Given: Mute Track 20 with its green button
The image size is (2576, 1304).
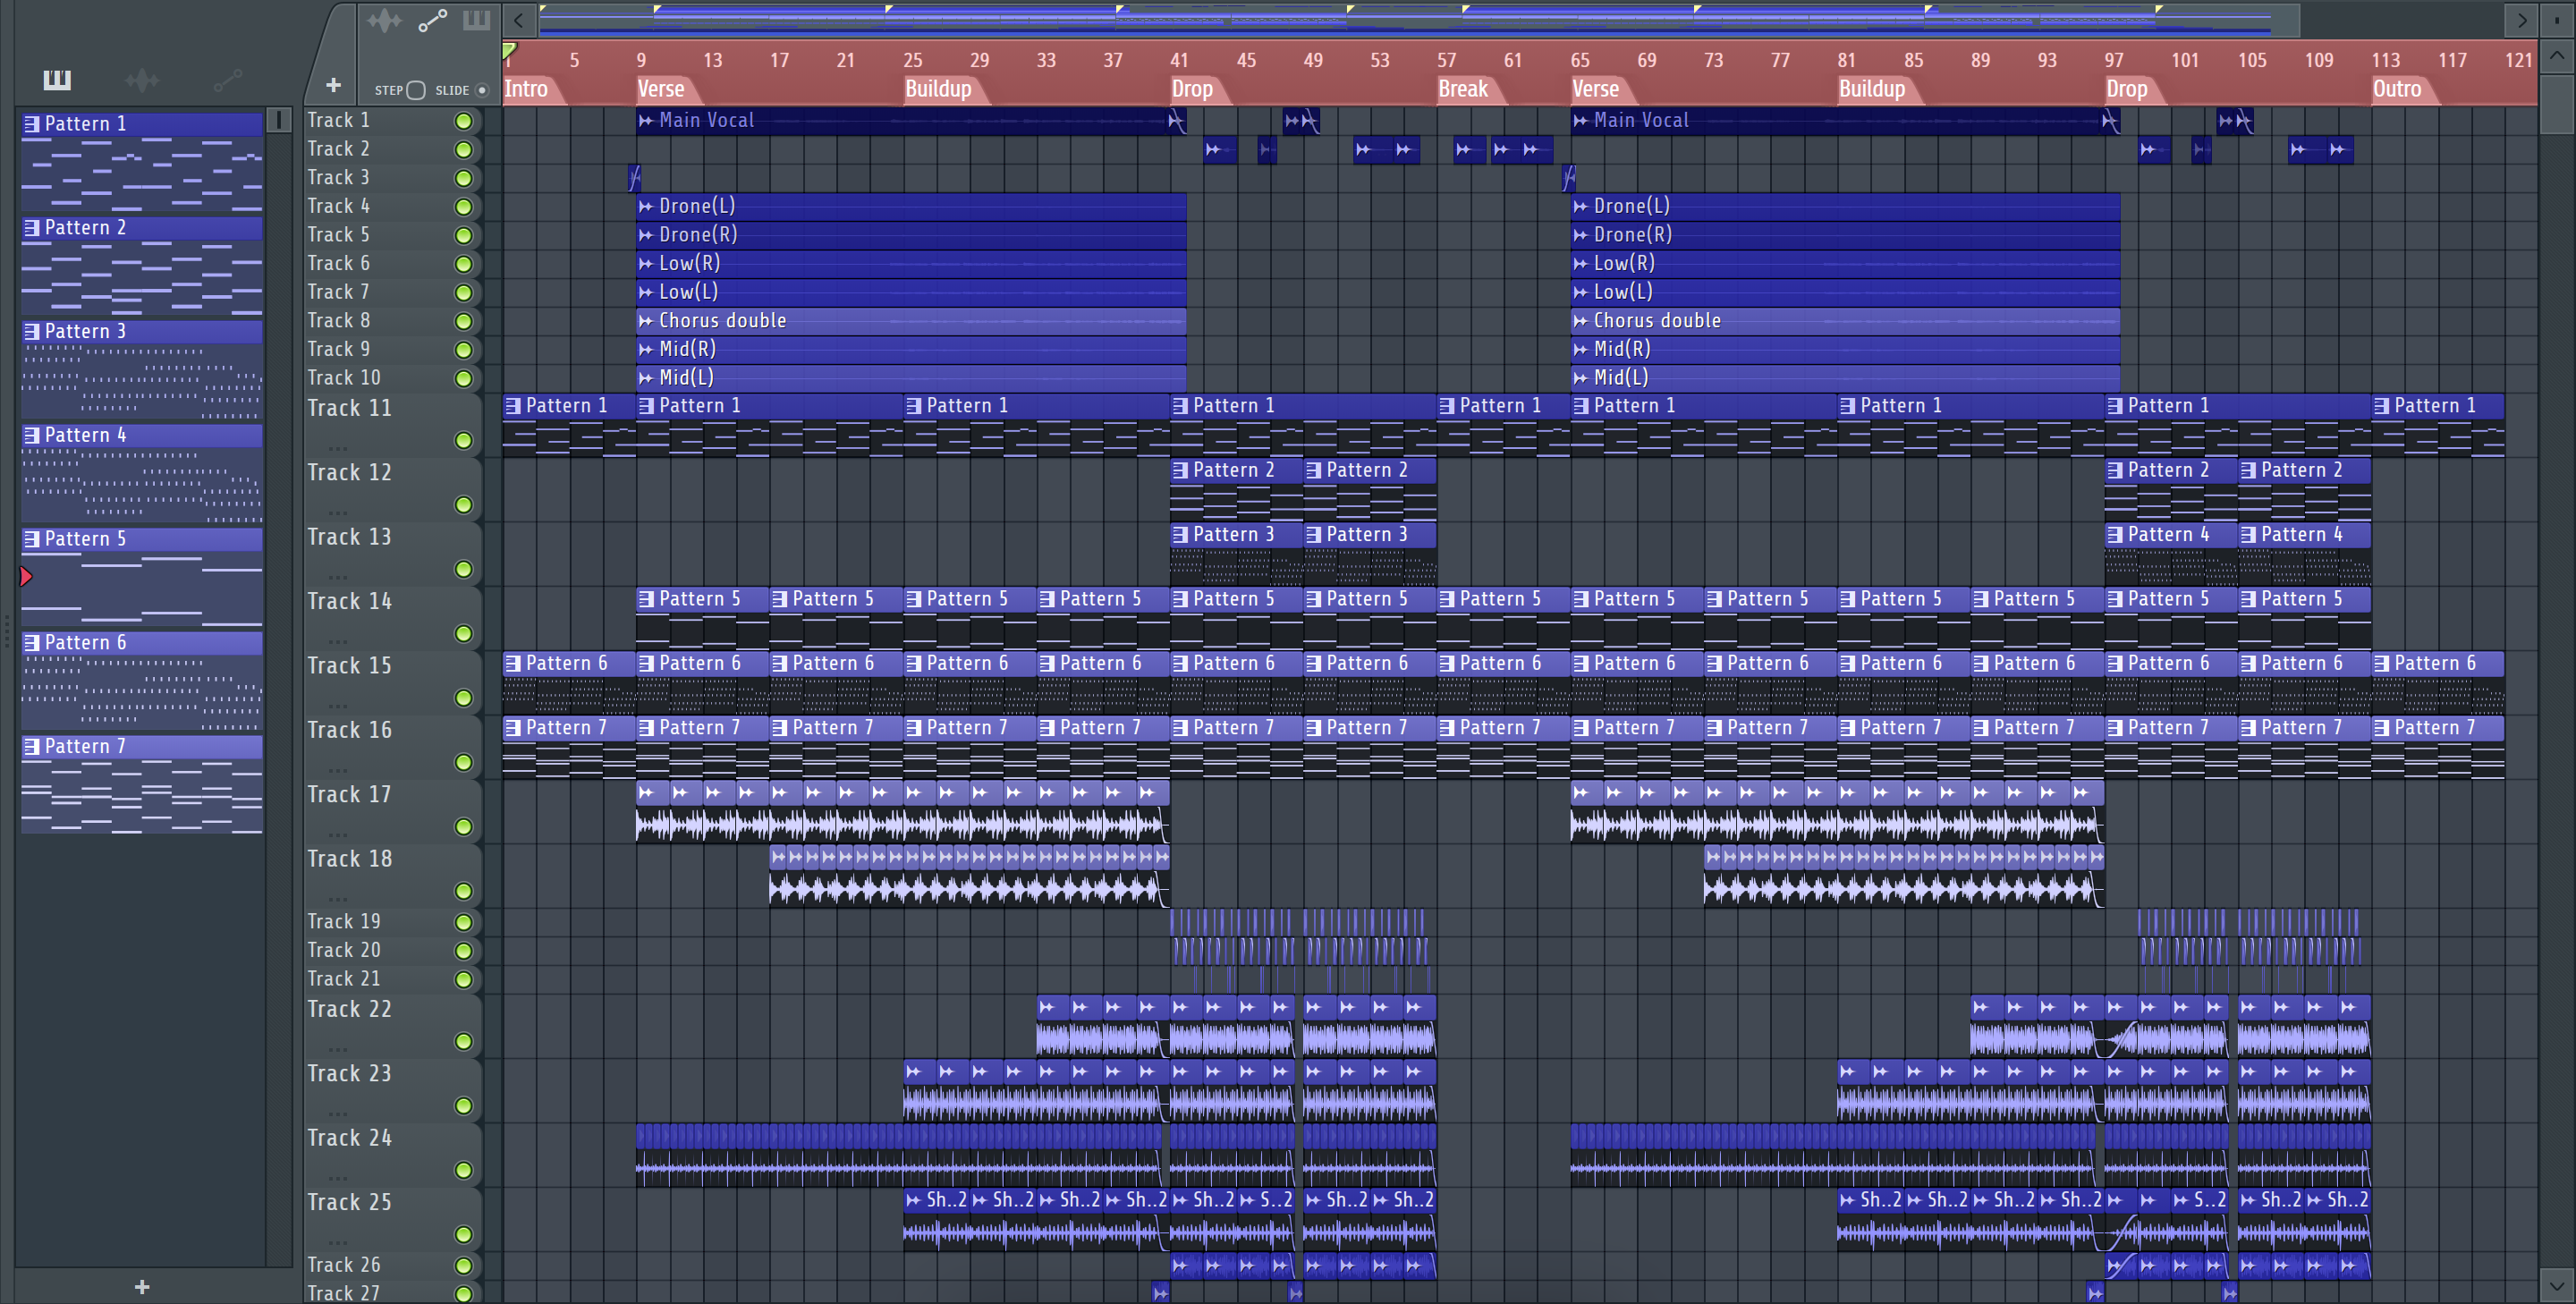Looking at the screenshot, I should [463, 951].
